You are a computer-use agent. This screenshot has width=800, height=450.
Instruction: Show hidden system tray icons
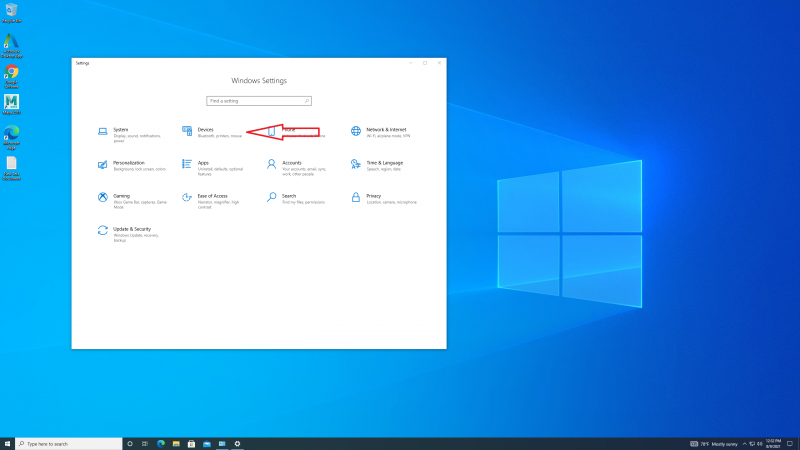(744, 444)
